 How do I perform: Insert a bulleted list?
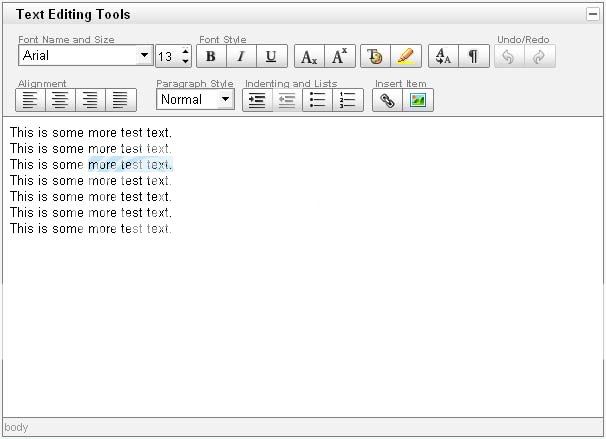click(317, 100)
